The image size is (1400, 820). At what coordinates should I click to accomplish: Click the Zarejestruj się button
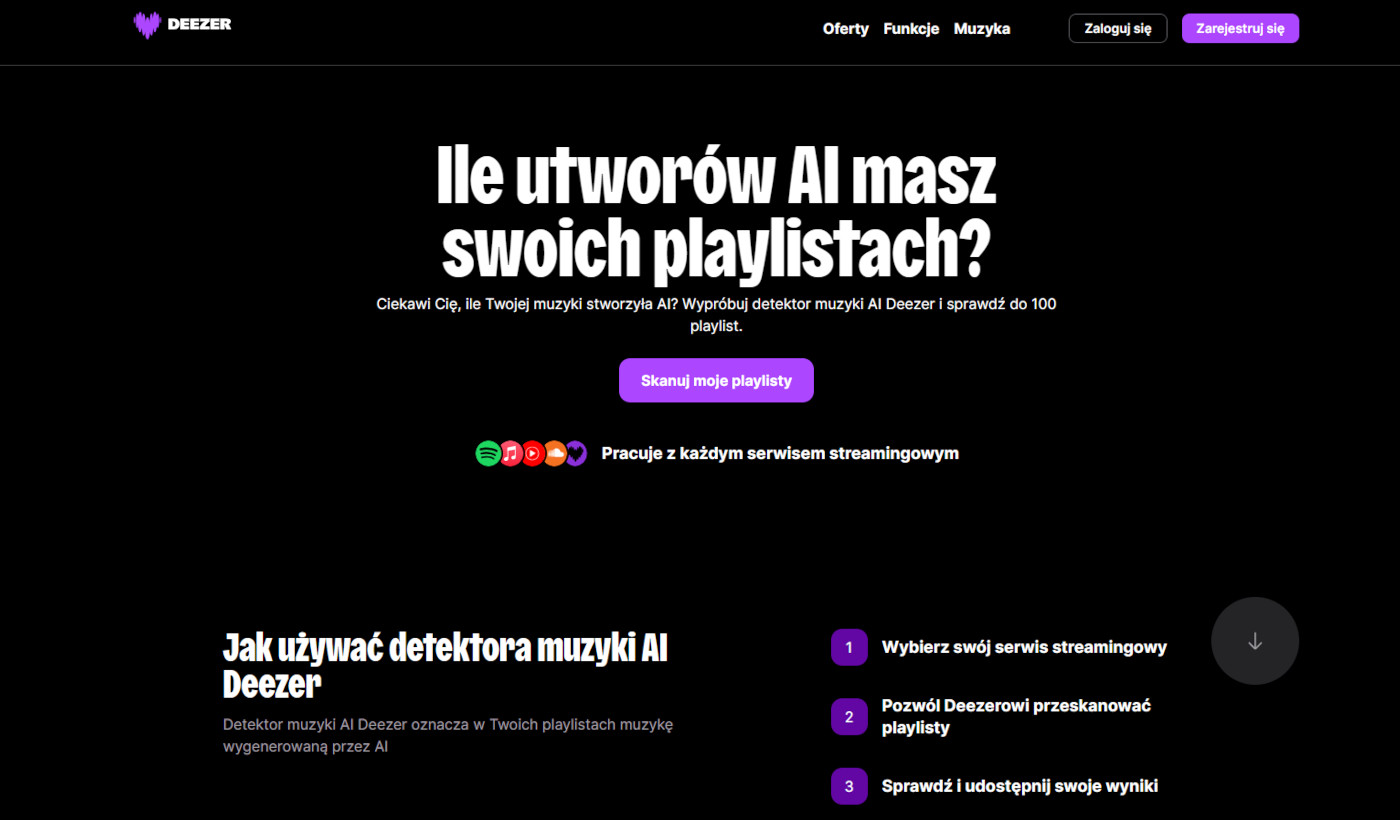1240,28
